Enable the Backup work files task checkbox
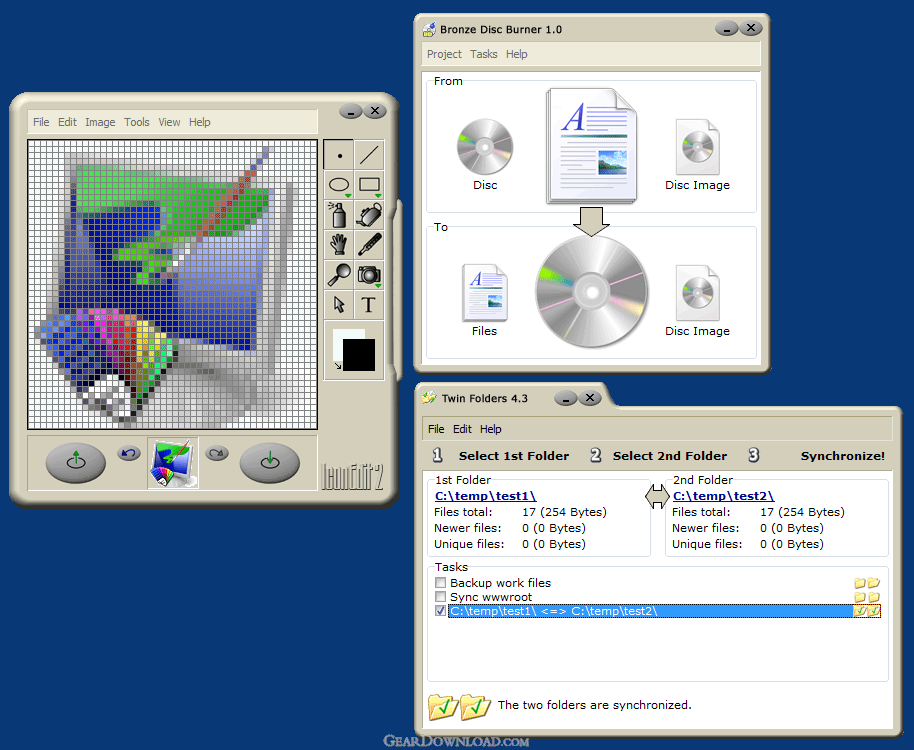This screenshot has width=914, height=750. (441, 583)
